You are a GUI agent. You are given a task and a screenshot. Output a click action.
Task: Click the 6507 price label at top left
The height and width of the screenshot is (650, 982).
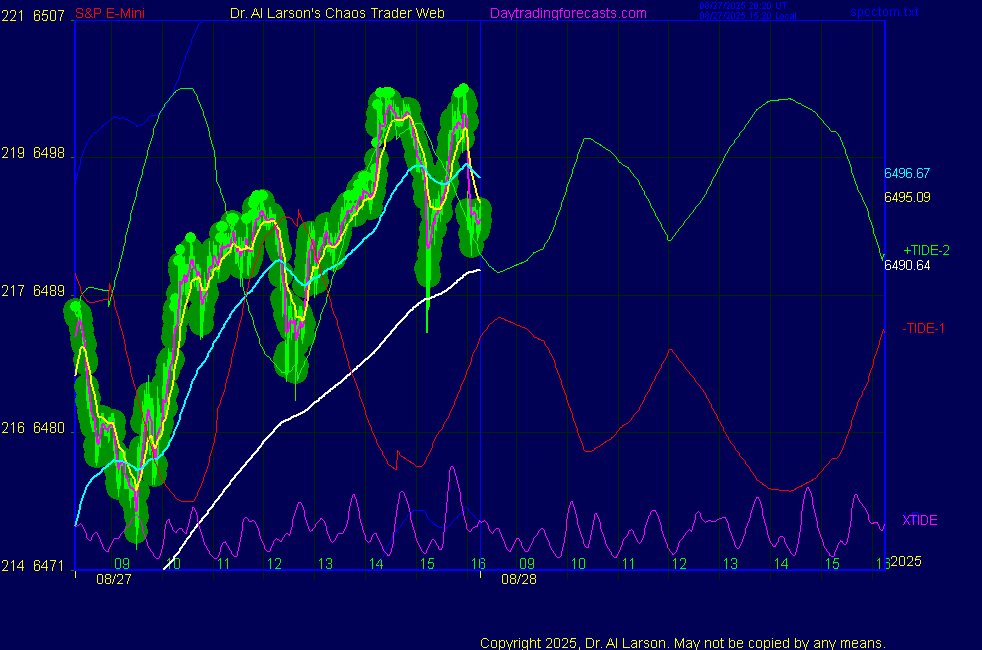49,15
